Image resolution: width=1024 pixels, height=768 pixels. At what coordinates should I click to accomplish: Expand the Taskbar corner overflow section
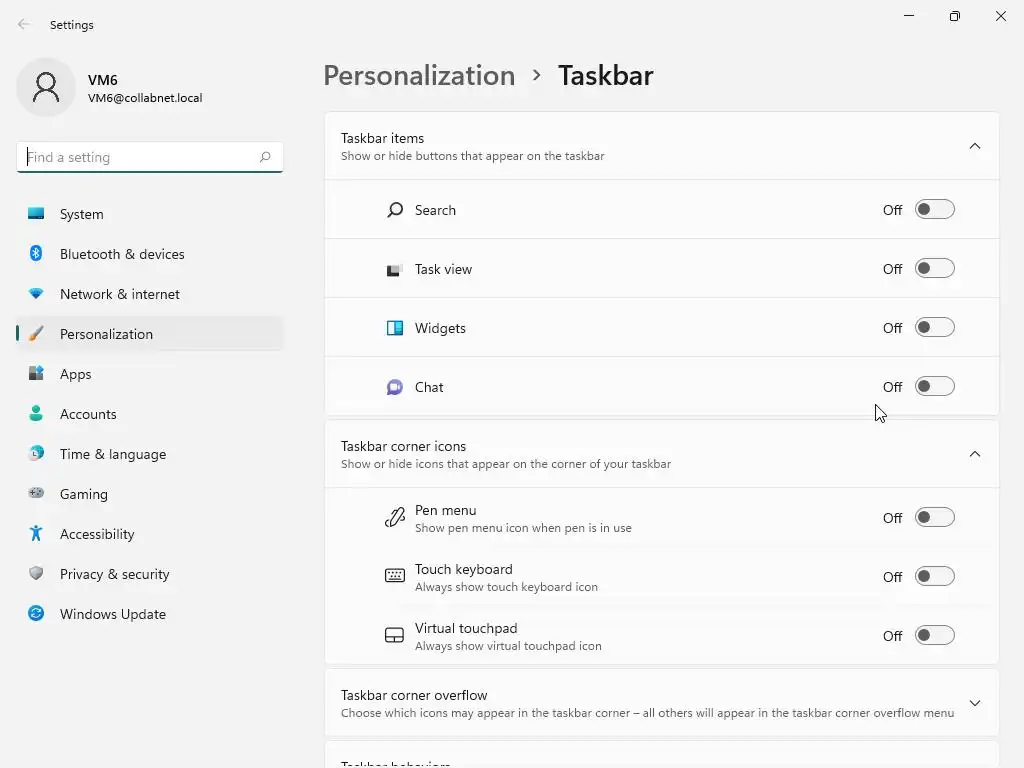pos(975,703)
